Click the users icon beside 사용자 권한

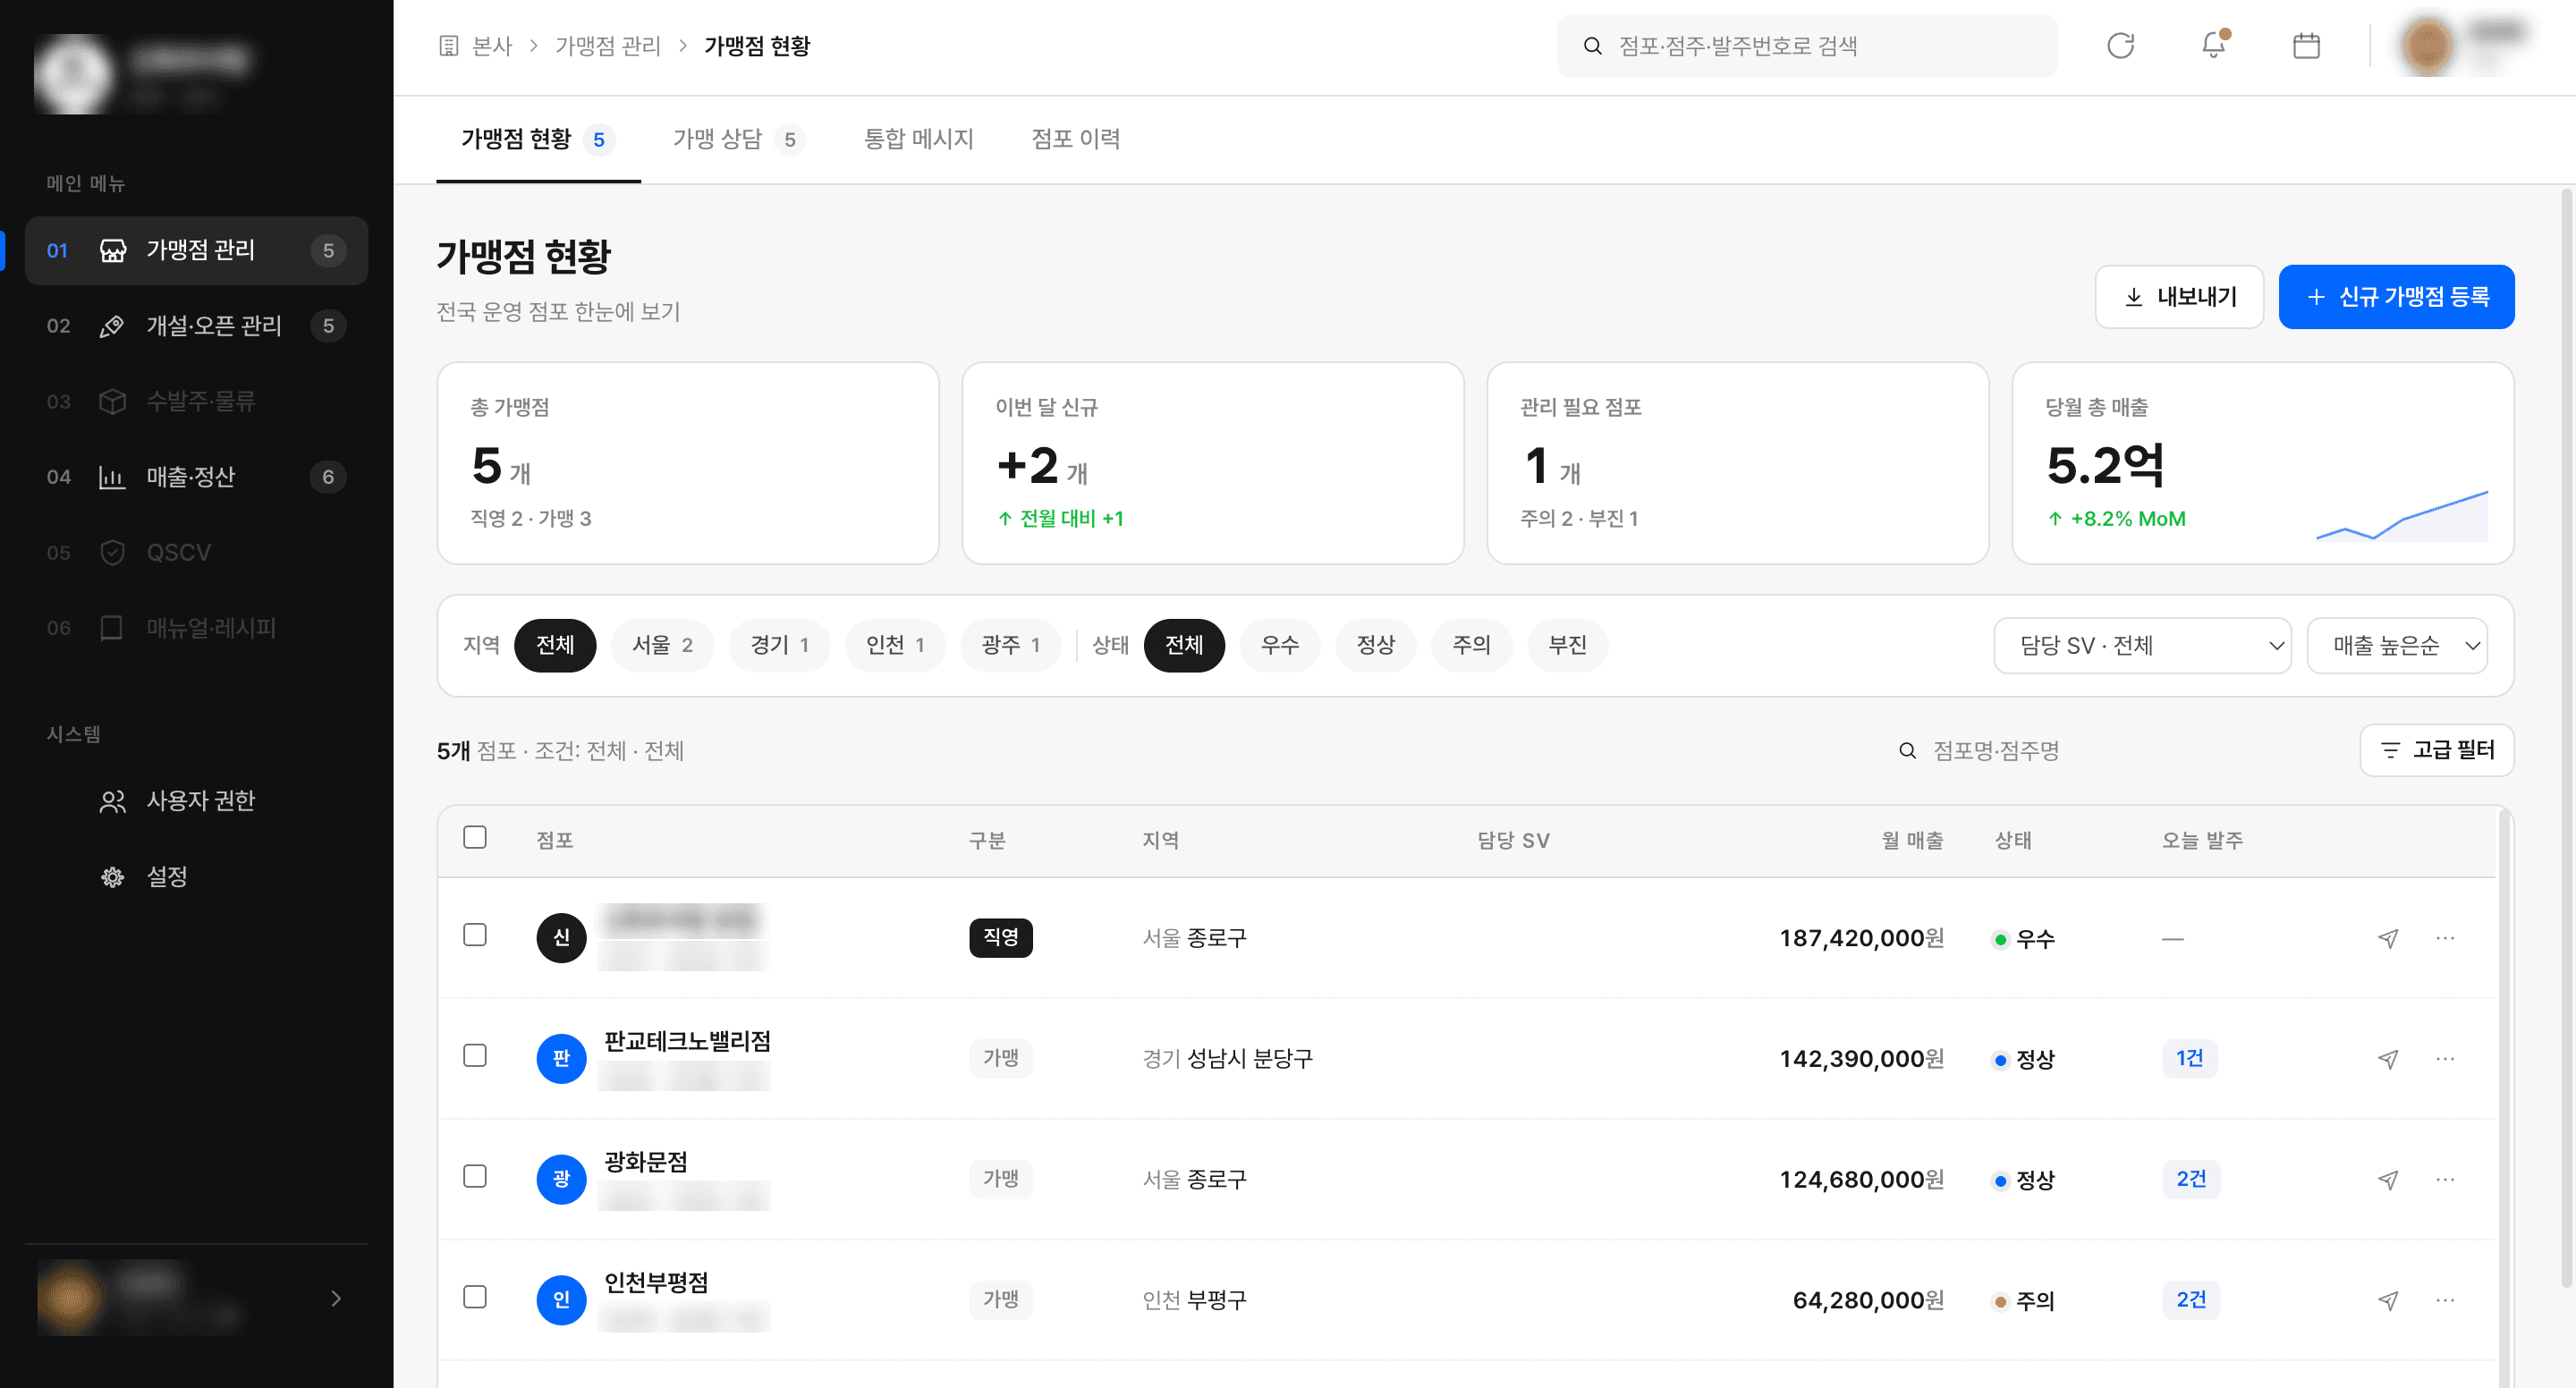click(113, 801)
